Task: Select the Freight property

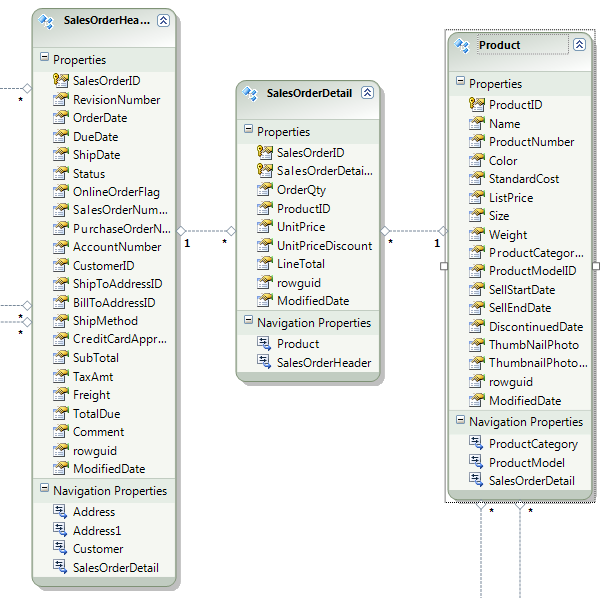Action: [x=92, y=395]
